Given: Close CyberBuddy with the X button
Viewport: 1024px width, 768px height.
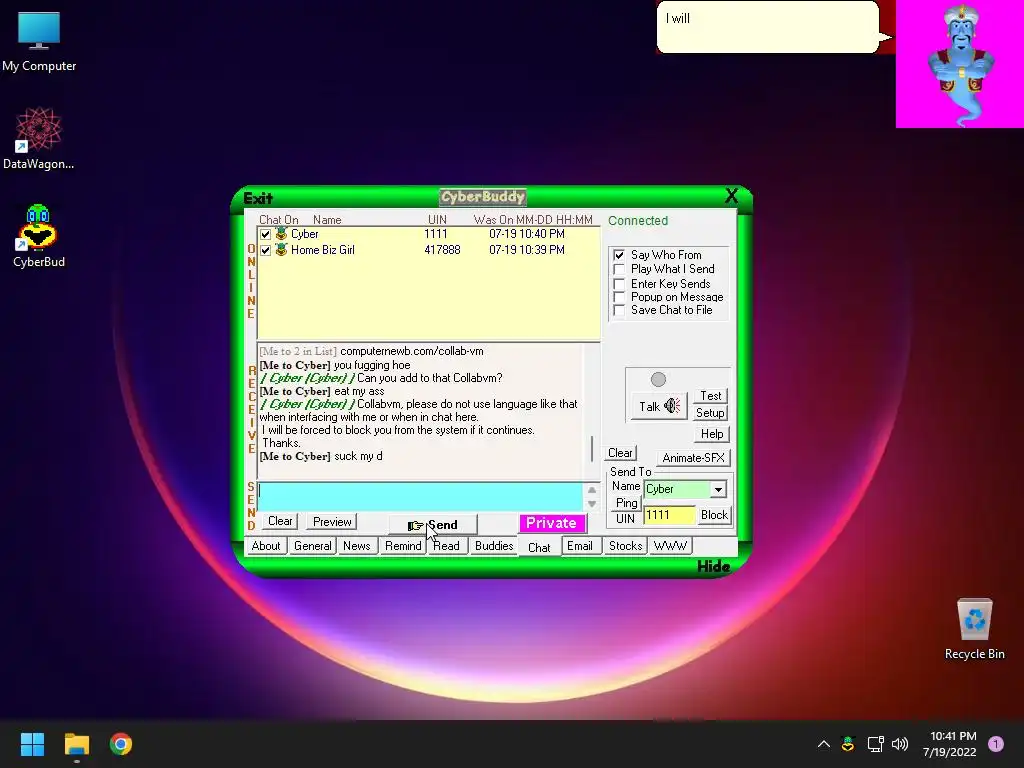Looking at the screenshot, I should [x=731, y=196].
